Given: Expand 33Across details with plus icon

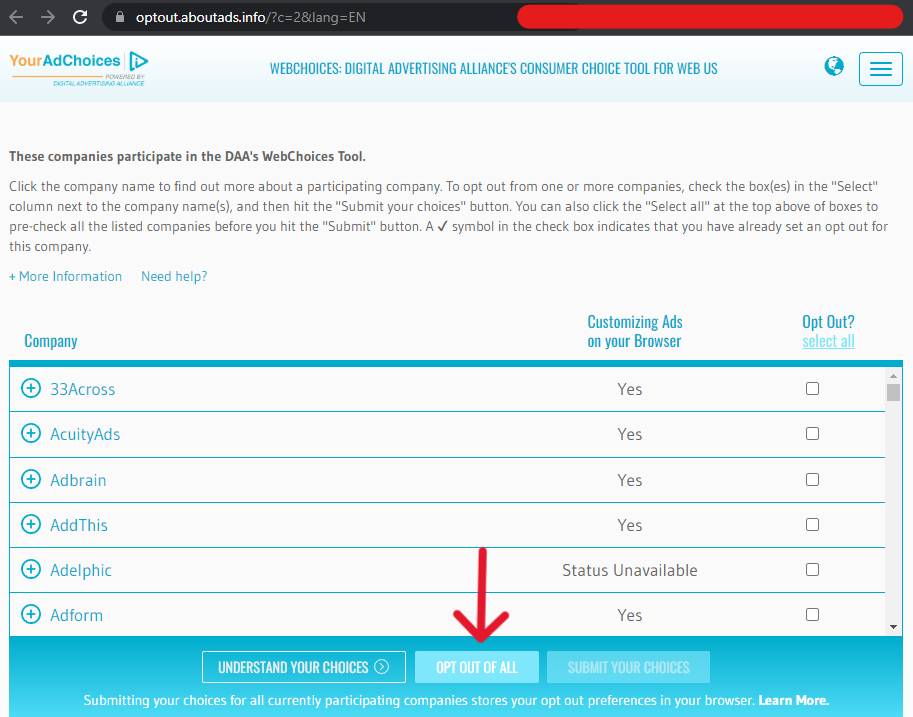Looking at the screenshot, I should pyautogui.click(x=31, y=388).
